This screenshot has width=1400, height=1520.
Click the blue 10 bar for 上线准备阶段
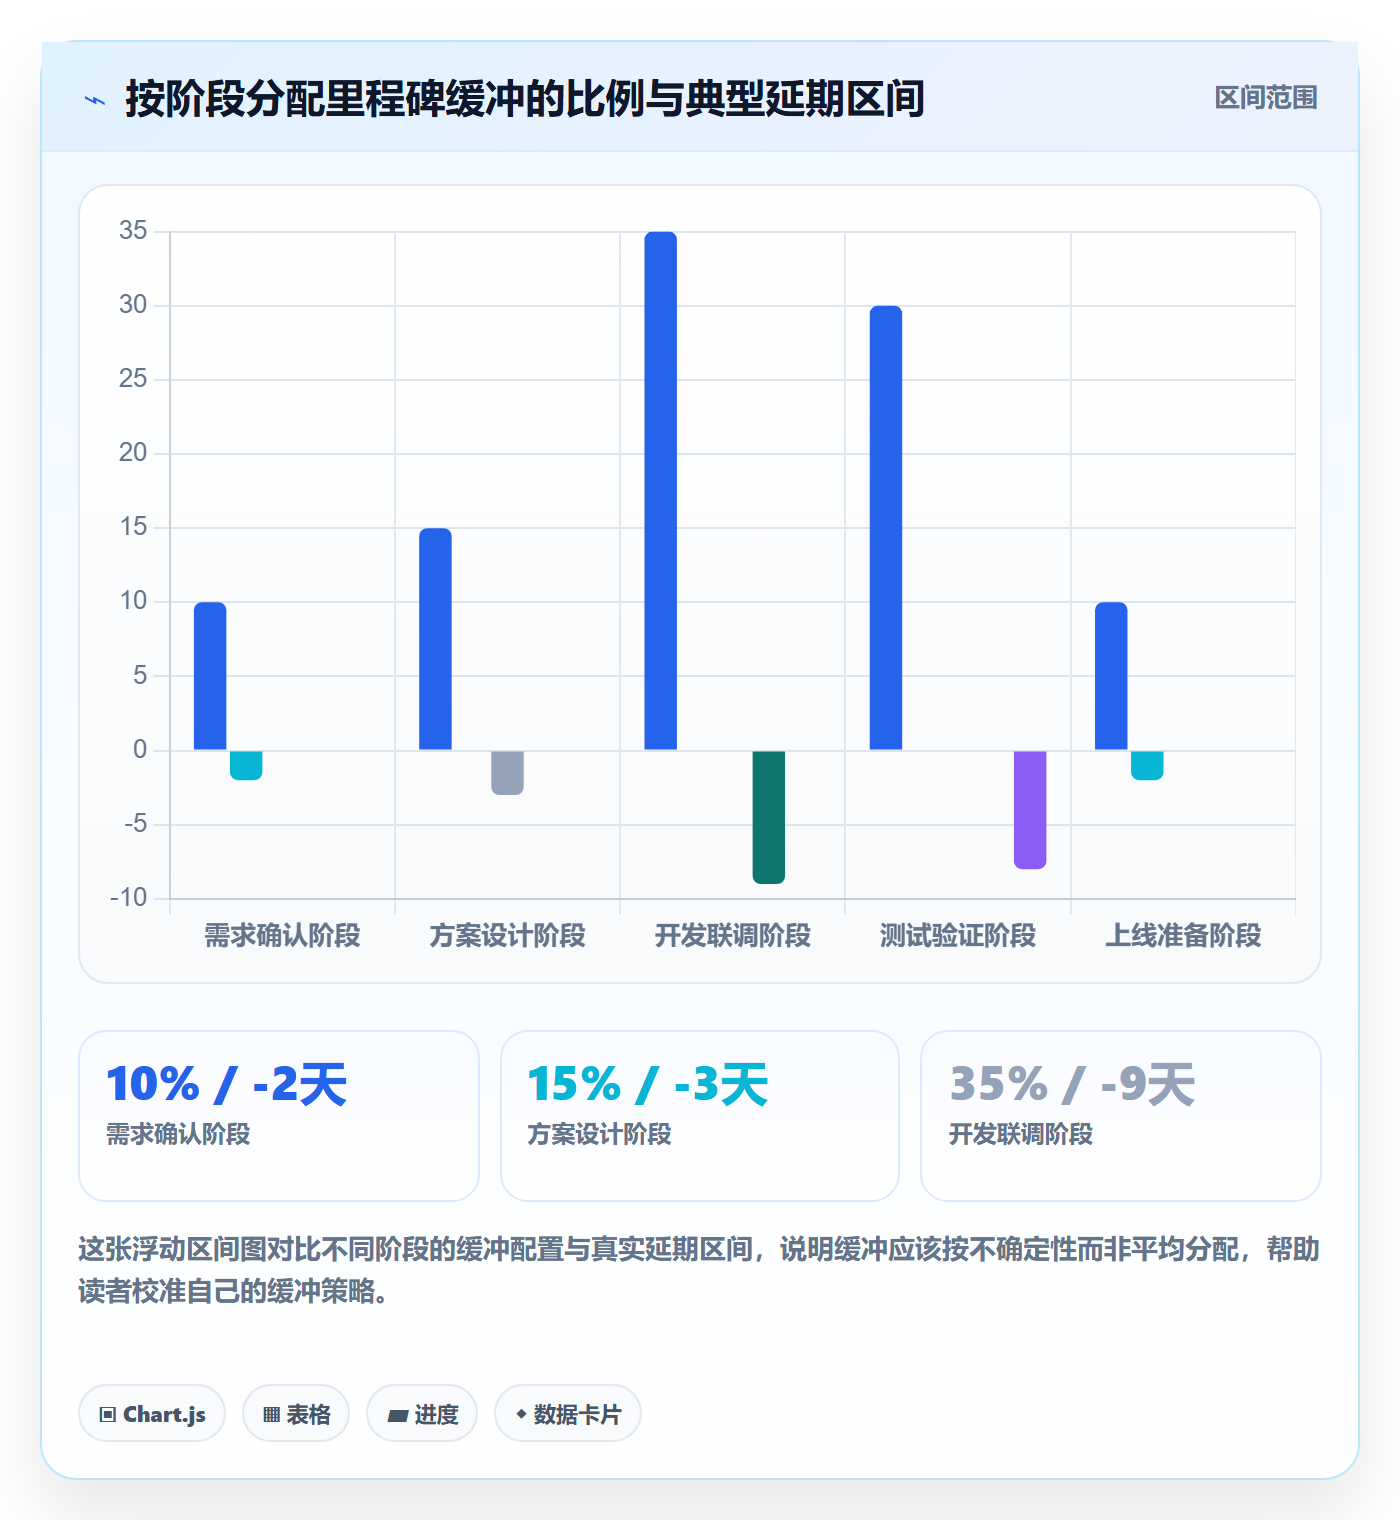[x=1111, y=676]
